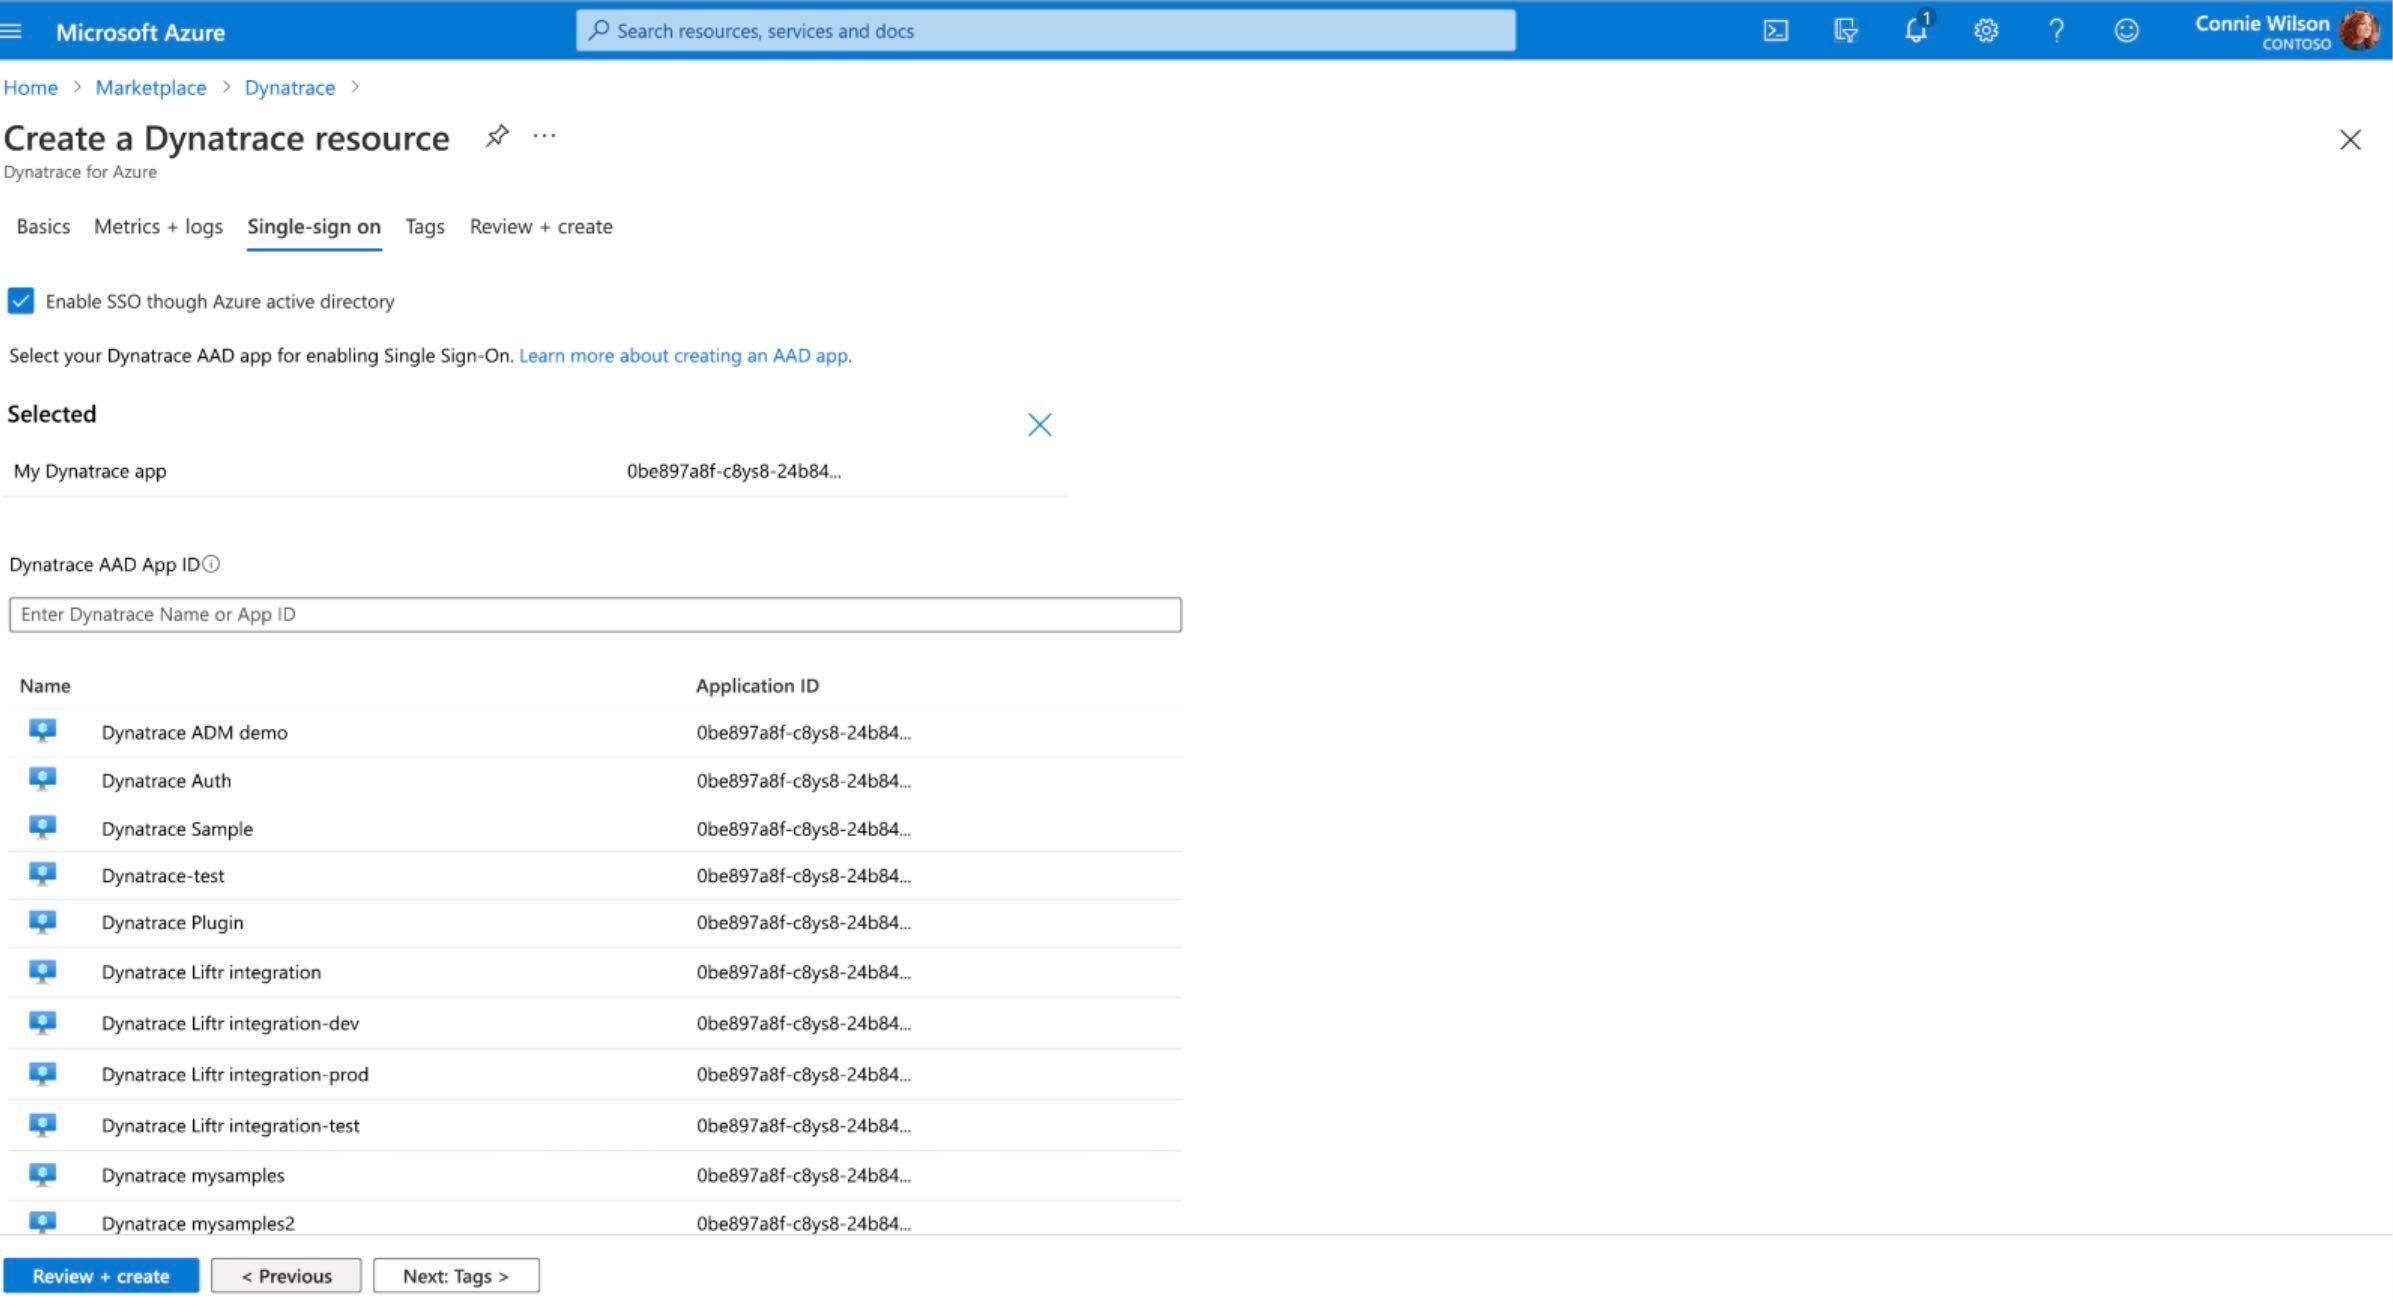This screenshot has height=1304, width=2393.
Task: Select the Dynatrace Liftr integration app name
Action: [x=211, y=972]
